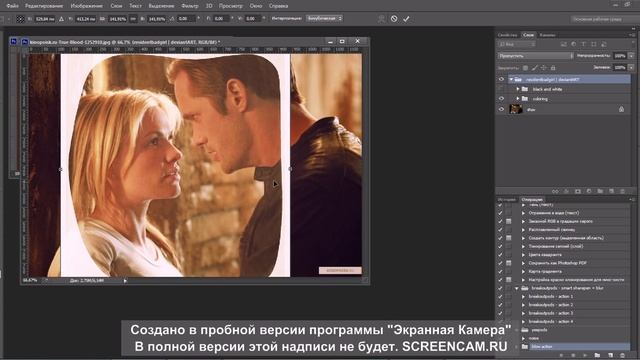The image size is (640, 360).
Task: Create a new action icon in Actions panel
Action: point(611,356)
